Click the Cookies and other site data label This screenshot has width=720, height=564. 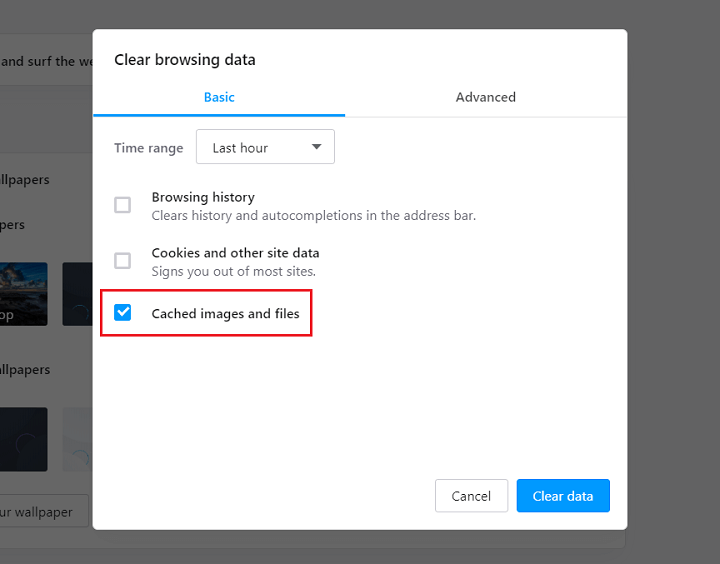pyautogui.click(x=235, y=253)
